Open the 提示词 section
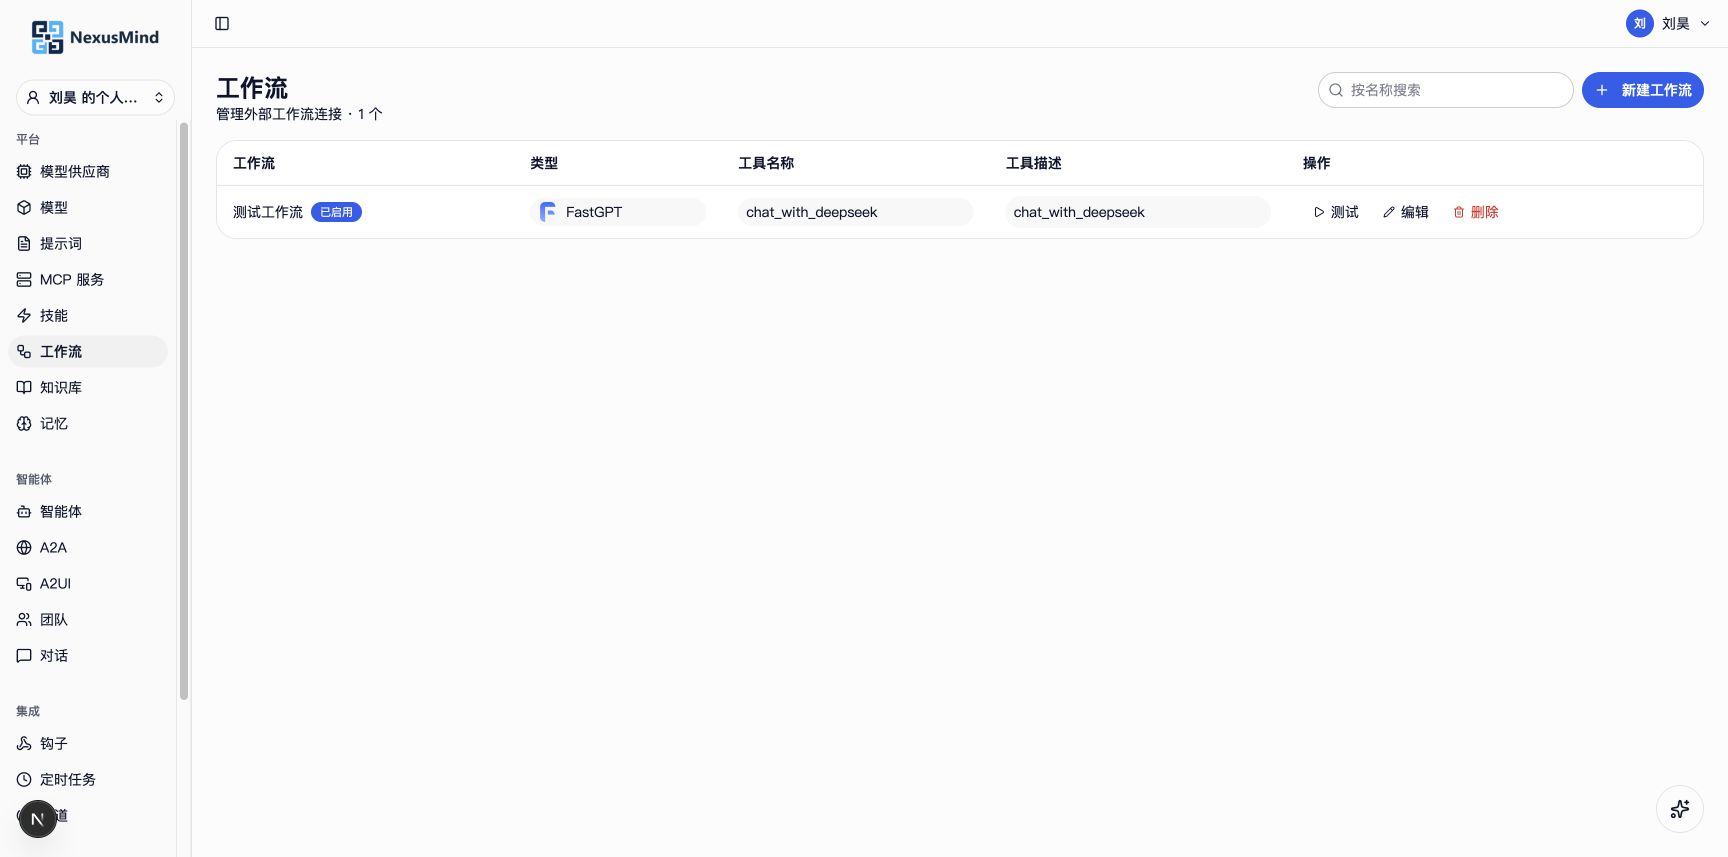1728x857 pixels. pos(88,243)
